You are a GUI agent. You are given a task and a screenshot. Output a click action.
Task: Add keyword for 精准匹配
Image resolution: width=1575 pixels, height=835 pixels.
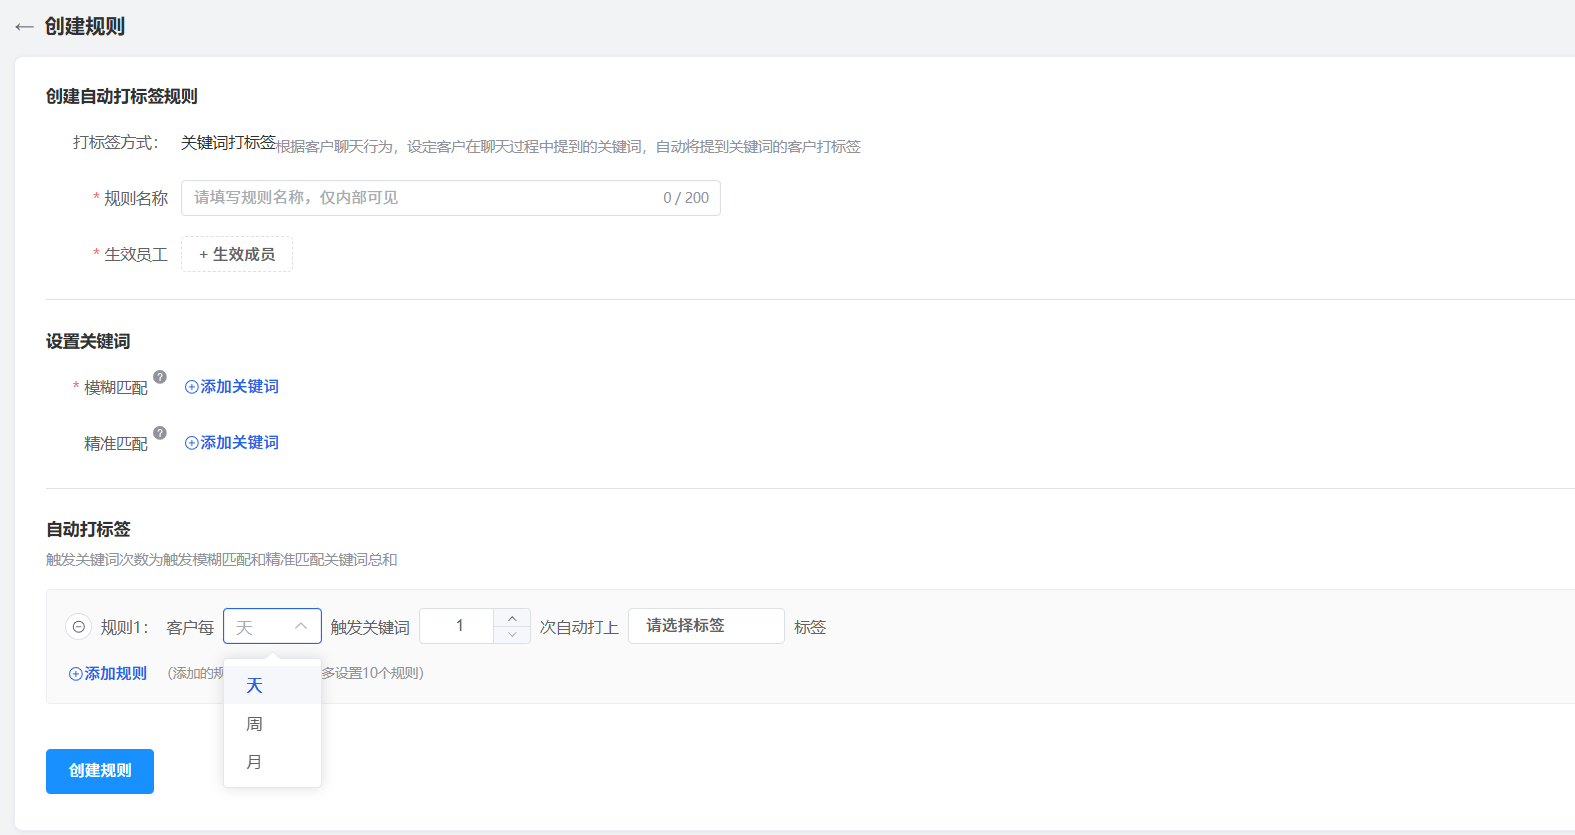coord(232,443)
